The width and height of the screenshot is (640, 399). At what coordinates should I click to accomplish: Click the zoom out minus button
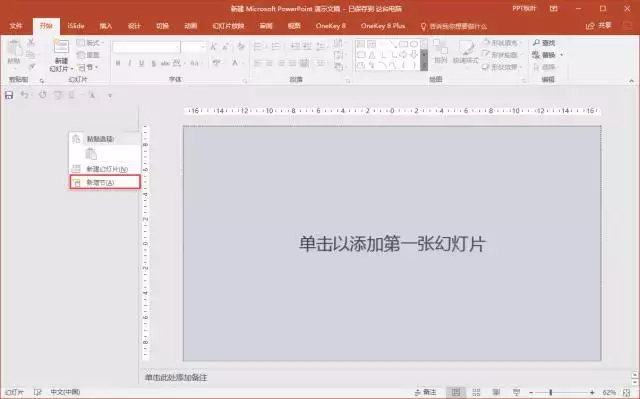click(x=531, y=392)
